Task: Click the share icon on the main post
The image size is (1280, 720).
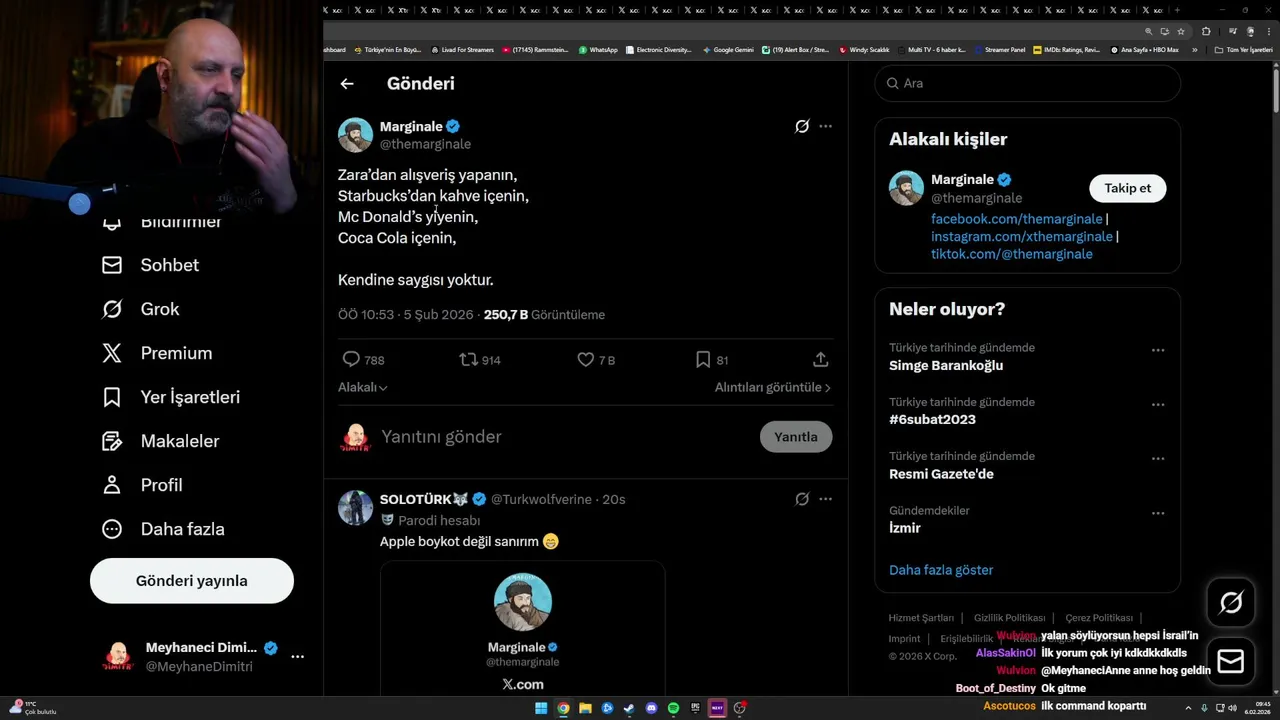Action: 820,360
